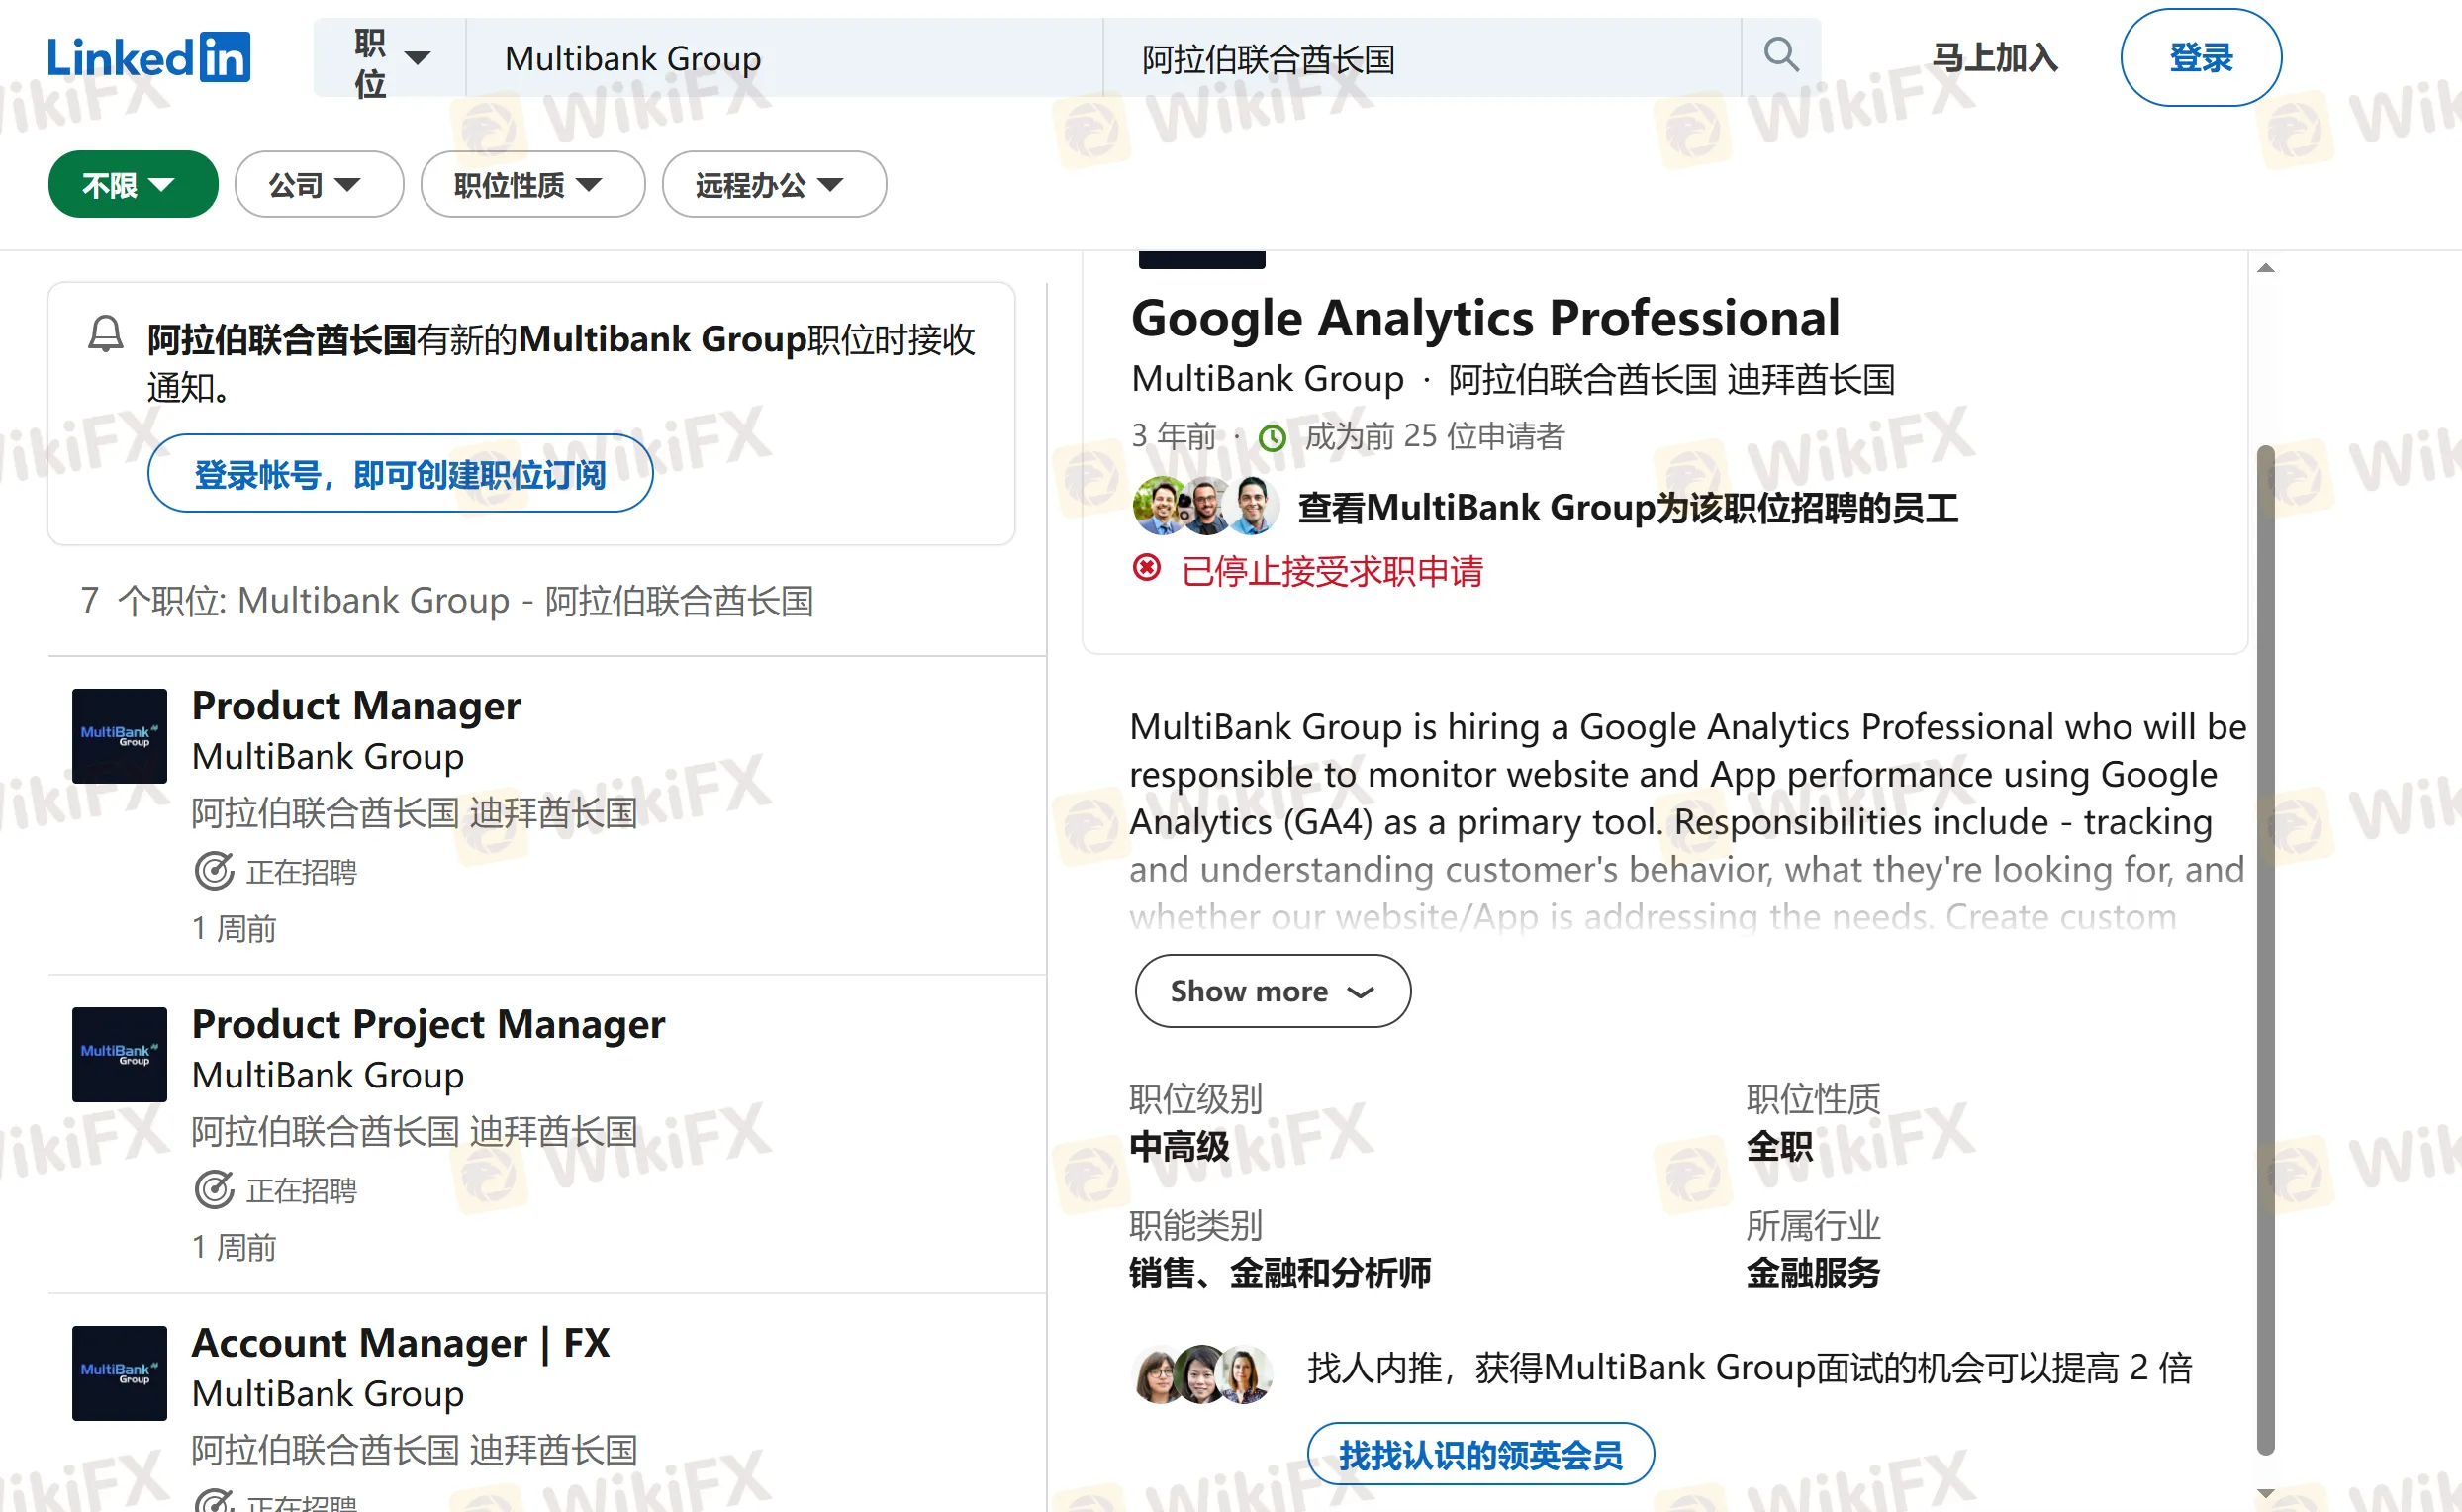Click the Google Analytics Professional job title
This screenshot has height=1512, width=2462.
pos(1485,318)
